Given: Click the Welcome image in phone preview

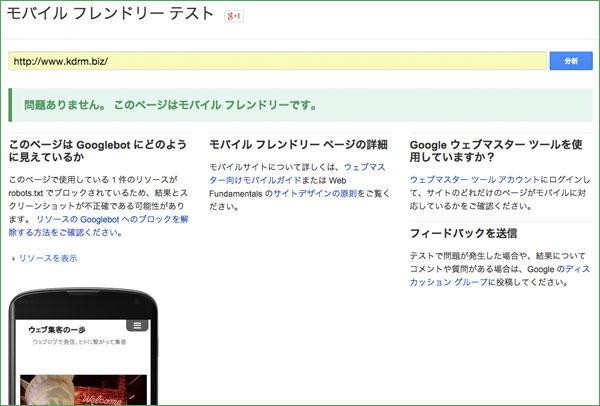Looking at the screenshot, I should pyautogui.click(x=83, y=390).
